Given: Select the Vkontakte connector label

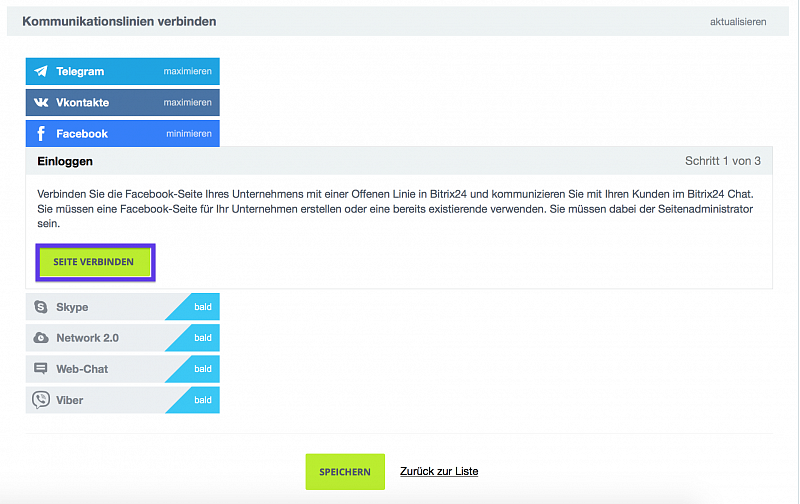Looking at the screenshot, I should (x=83, y=103).
